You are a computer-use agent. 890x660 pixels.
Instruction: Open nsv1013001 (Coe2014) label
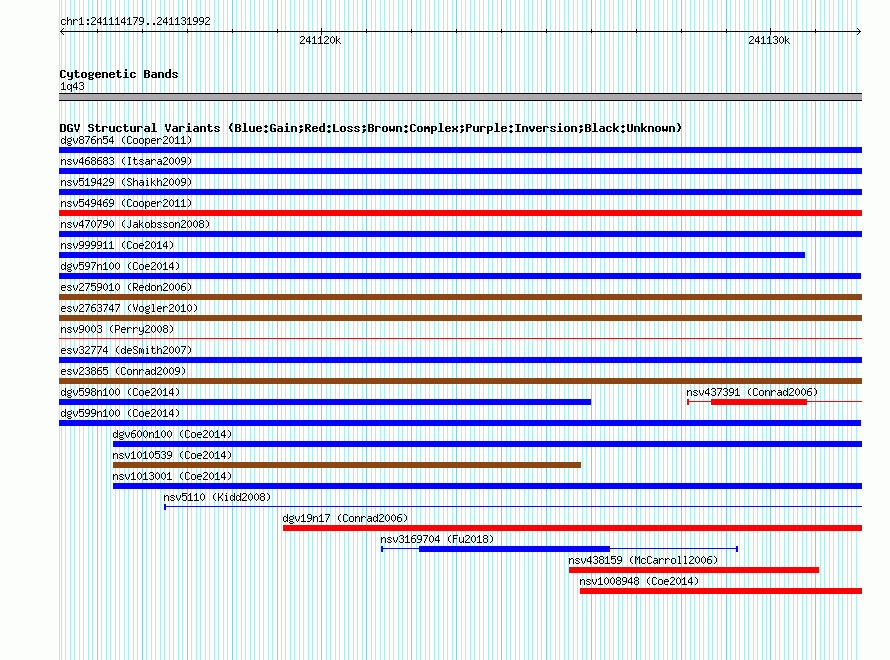[x=172, y=476]
